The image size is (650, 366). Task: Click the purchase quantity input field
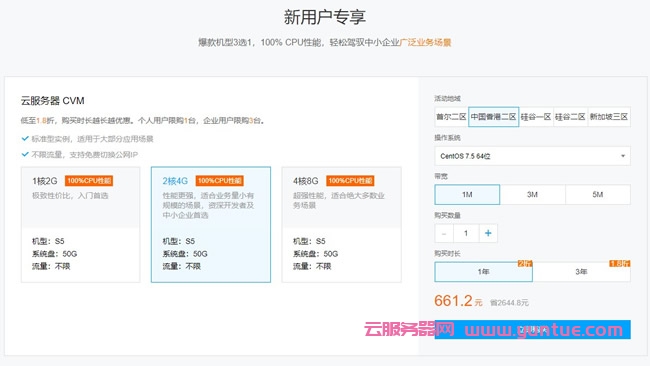[x=466, y=233]
